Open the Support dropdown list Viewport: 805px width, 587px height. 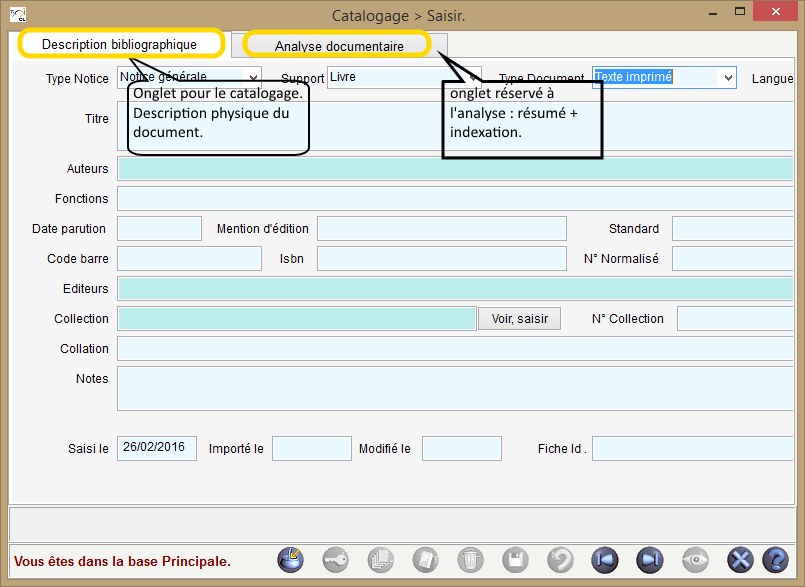point(474,78)
